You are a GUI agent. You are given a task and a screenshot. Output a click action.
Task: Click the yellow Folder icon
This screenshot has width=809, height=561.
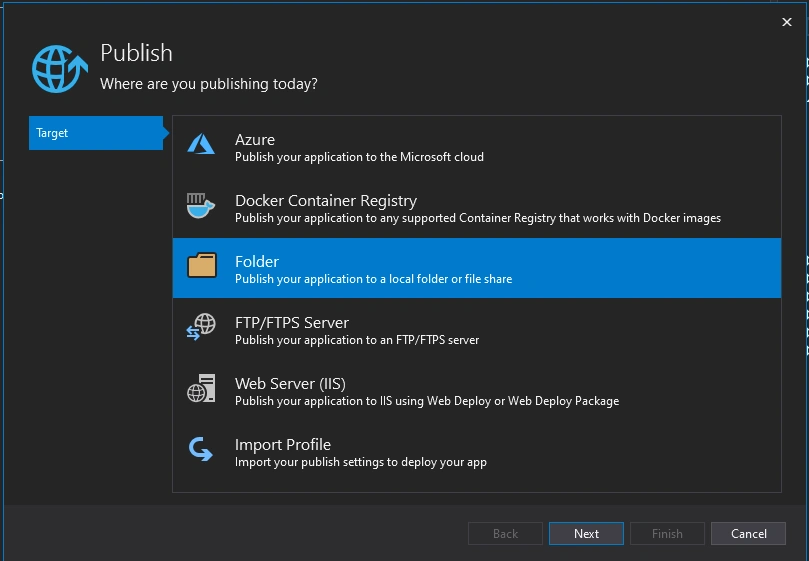tap(202, 265)
